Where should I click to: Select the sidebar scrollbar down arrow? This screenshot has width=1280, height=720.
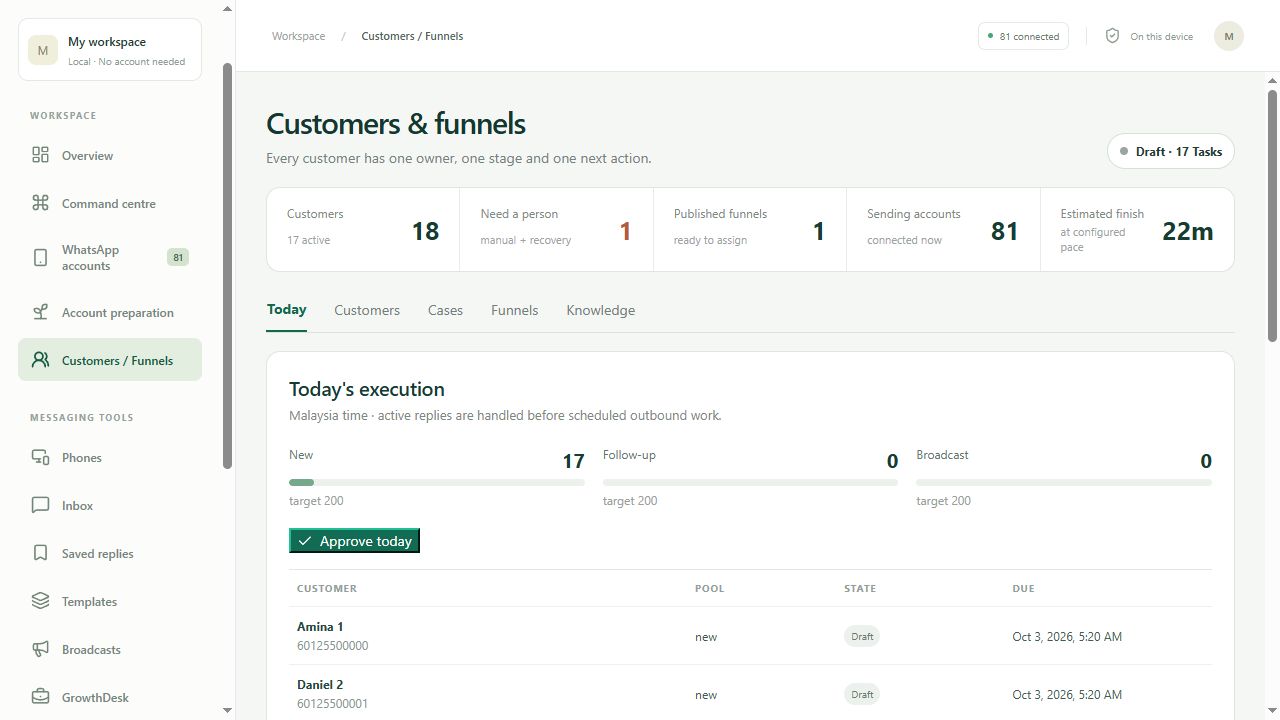tap(227, 710)
